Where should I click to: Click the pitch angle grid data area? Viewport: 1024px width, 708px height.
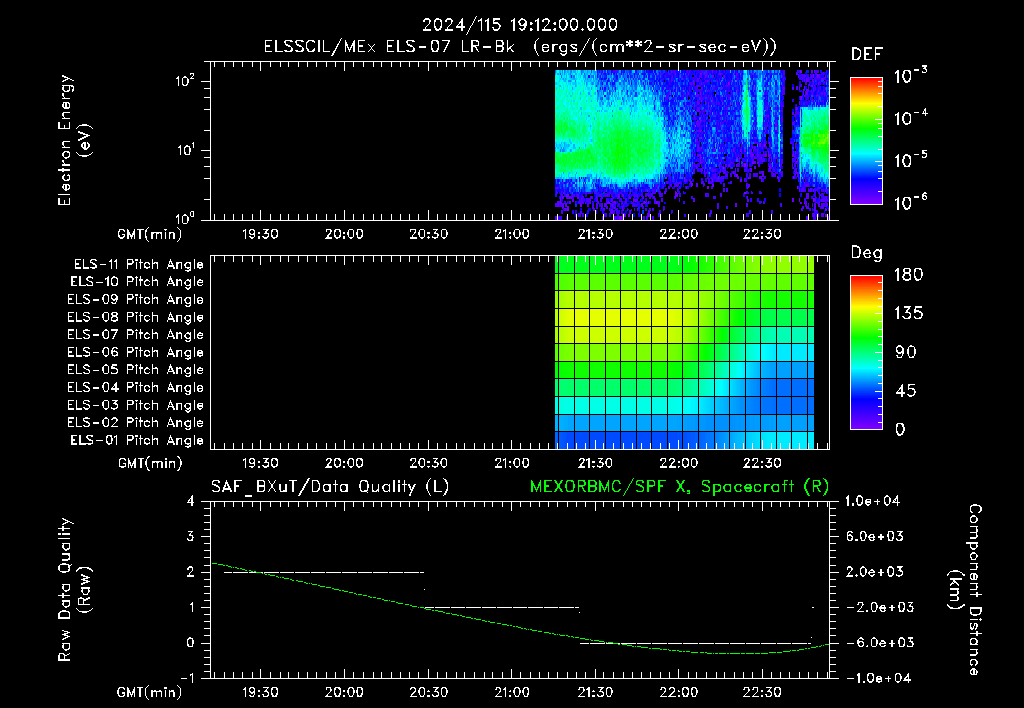[684, 352]
